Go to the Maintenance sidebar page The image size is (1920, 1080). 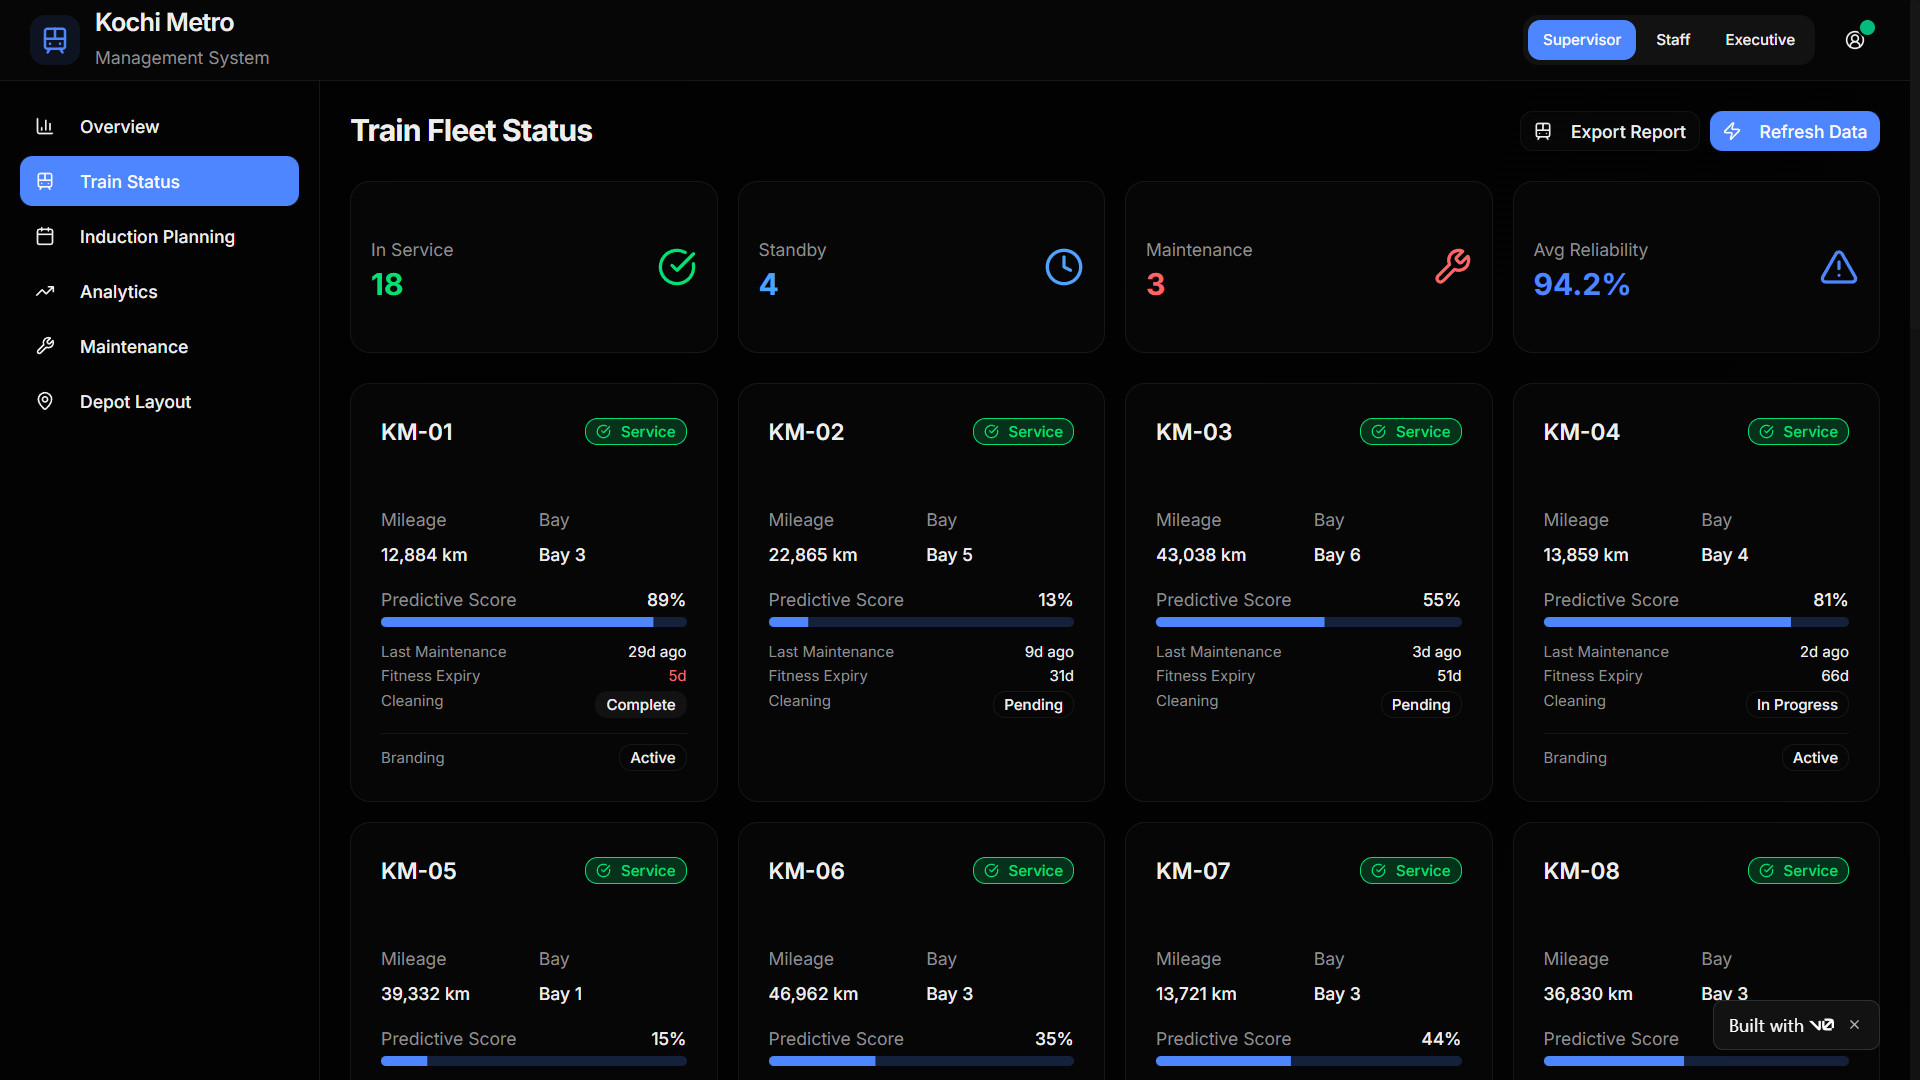pyautogui.click(x=134, y=347)
